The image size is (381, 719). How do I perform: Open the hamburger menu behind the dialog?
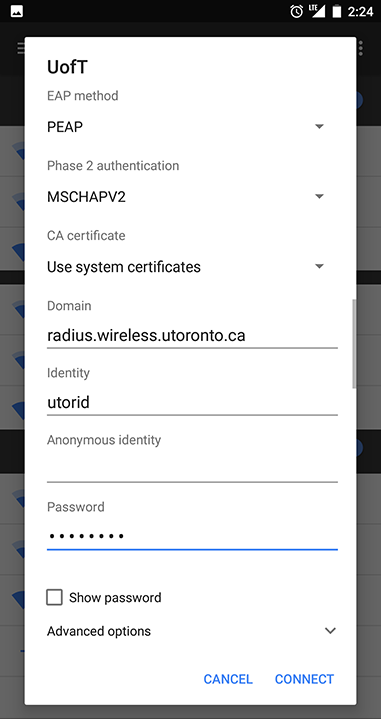point(21,48)
